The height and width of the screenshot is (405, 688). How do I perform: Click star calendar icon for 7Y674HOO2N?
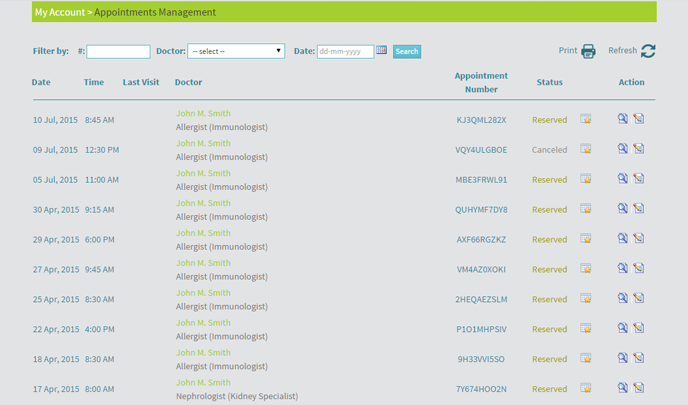pyautogui.click(x=586, y=388)
